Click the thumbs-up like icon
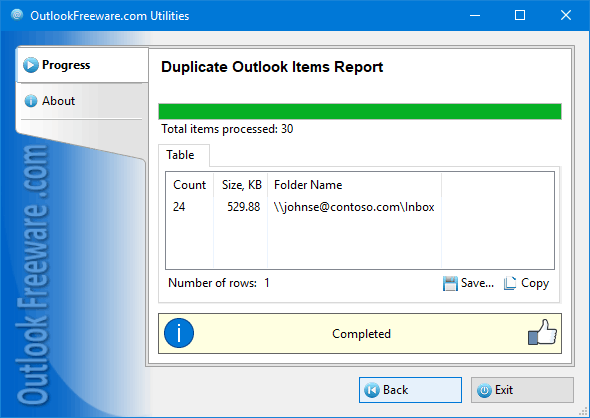Viewport: 590px width, 418px height. coord(542,332)
